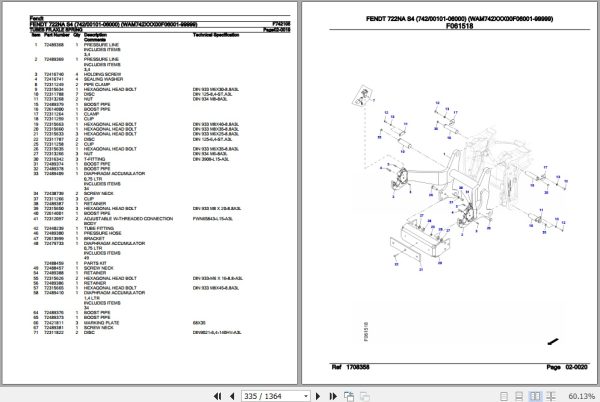
Task: Click the greyed next view icon
Action: point(364,396)
